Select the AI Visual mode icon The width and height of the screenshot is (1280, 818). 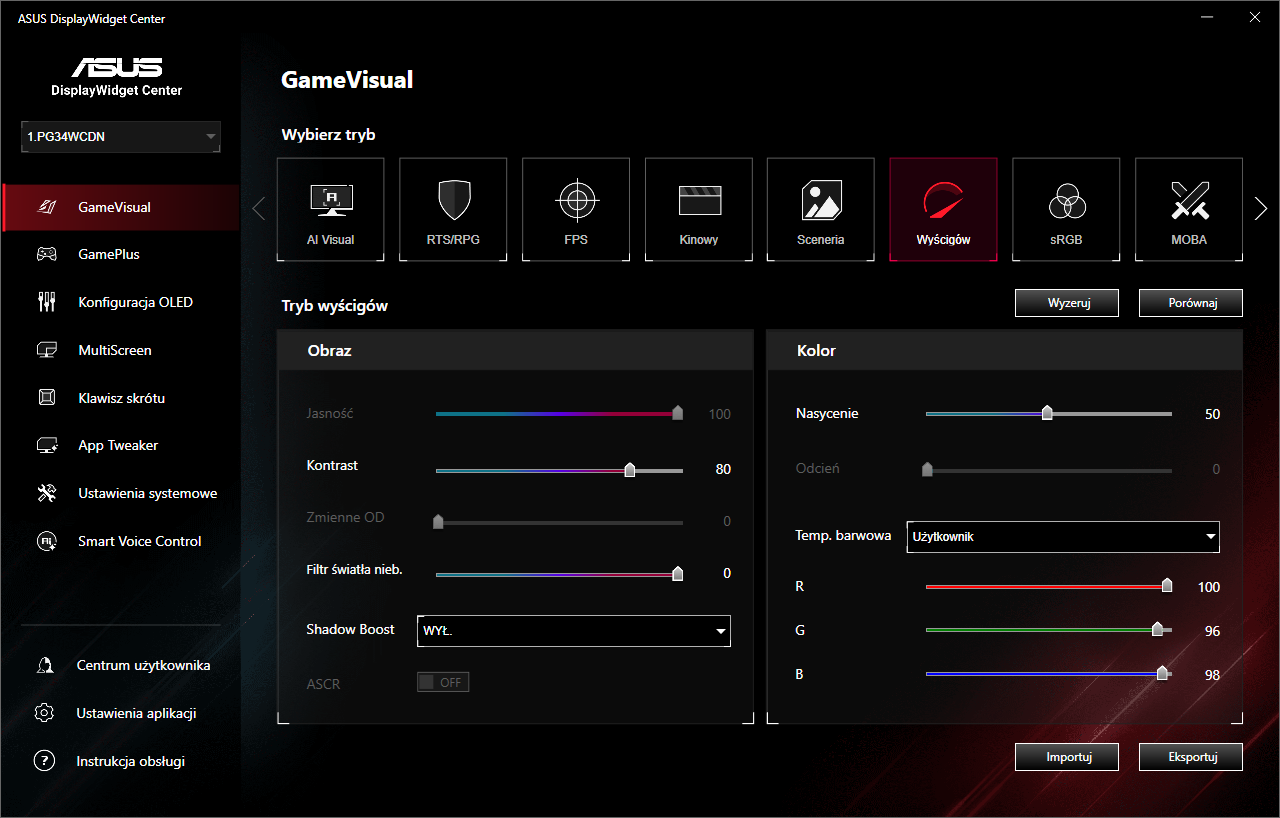(x=330, y=209)
